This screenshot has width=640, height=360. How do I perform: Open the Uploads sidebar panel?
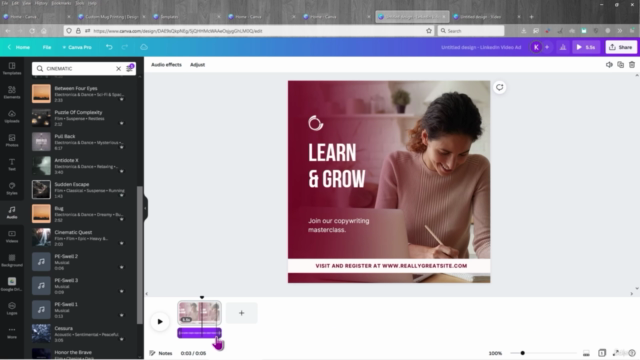point(12,116)
